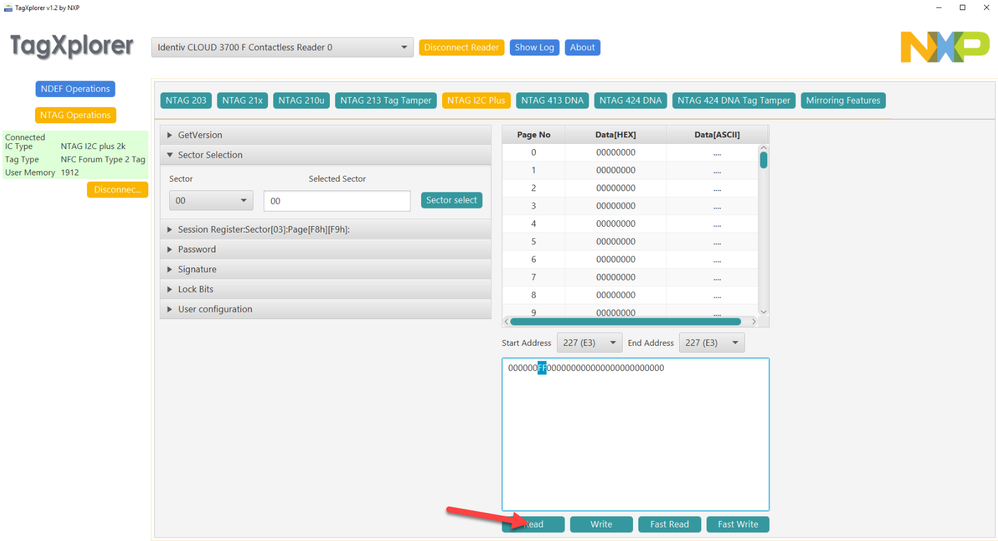Click the Page No column header

coord(533,135)
